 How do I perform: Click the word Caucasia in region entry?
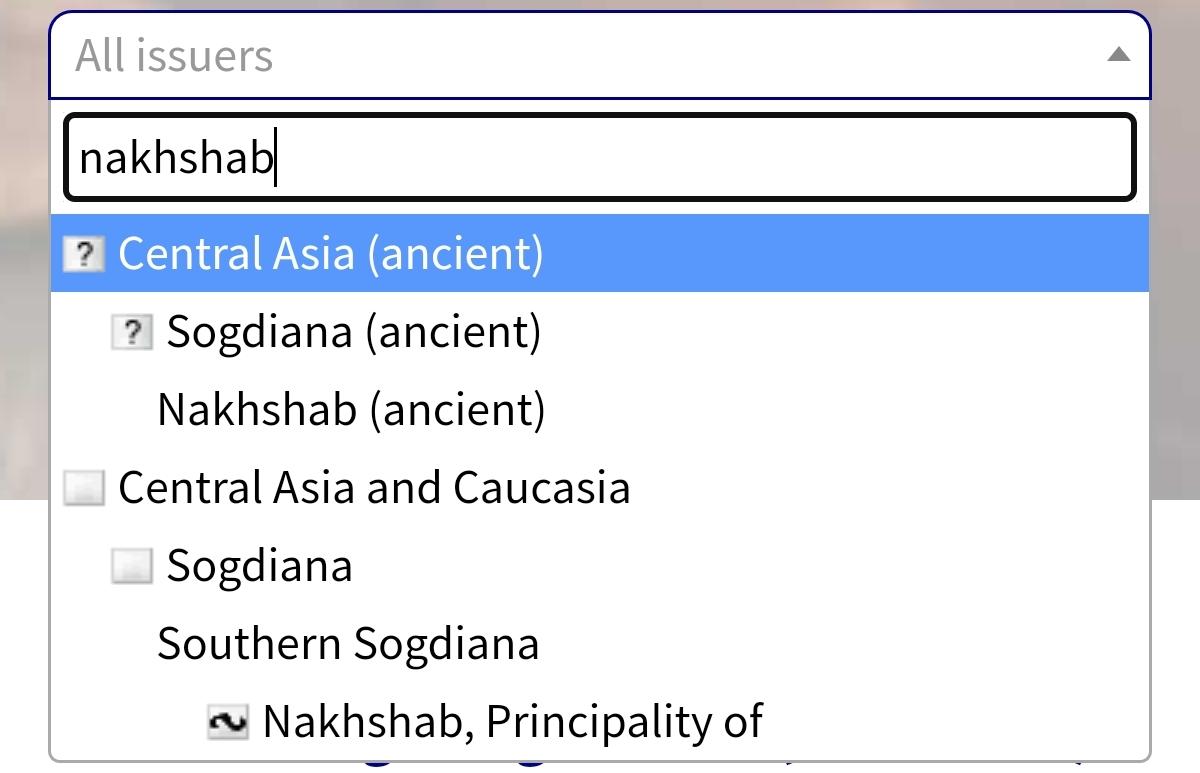coord(541,488)
